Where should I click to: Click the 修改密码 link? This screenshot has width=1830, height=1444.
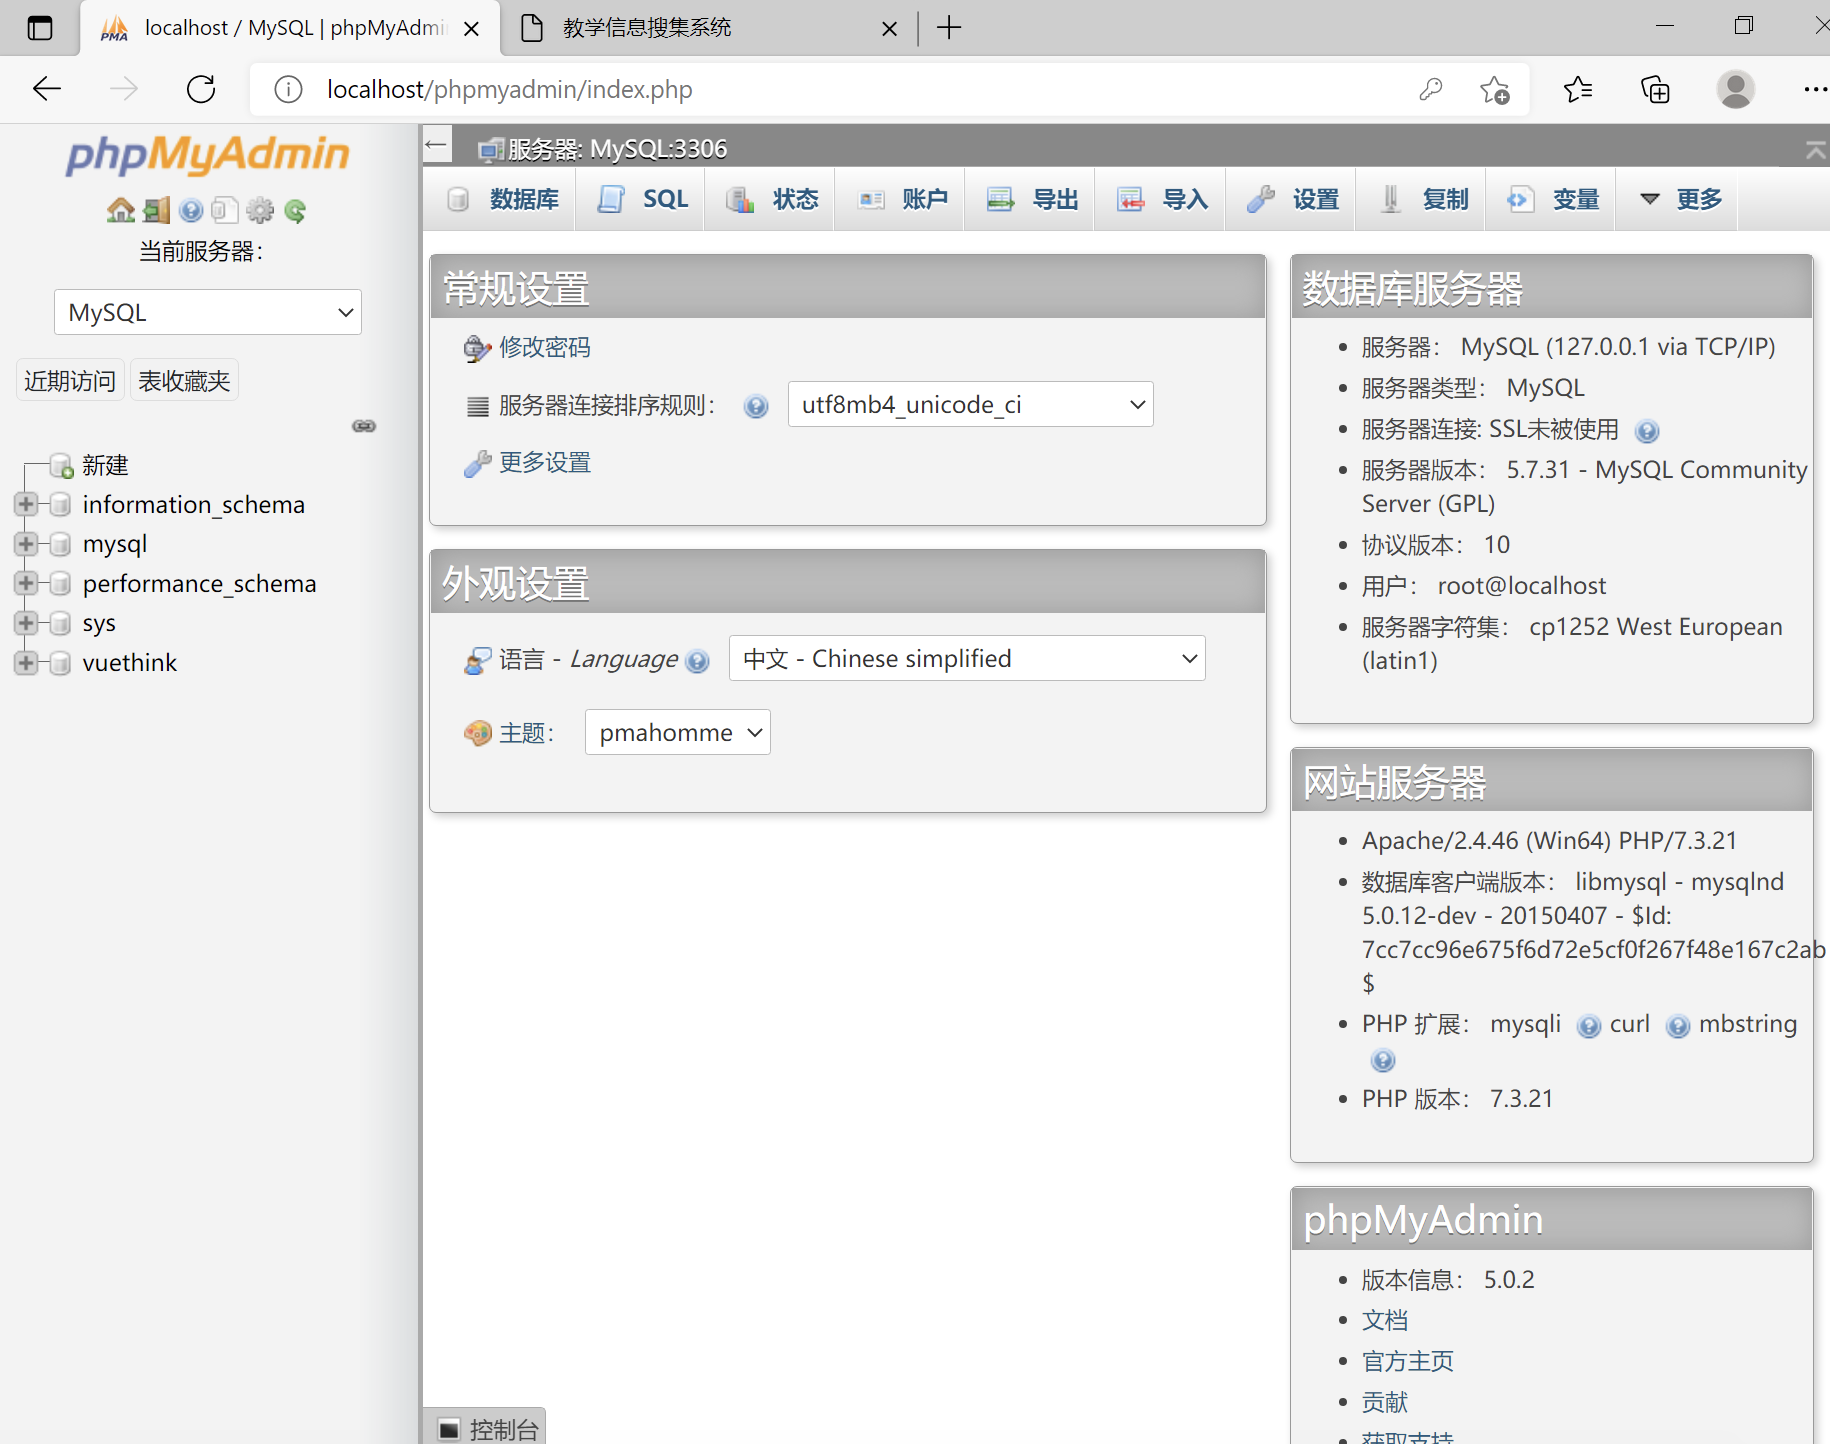click(x=544, y=347)
